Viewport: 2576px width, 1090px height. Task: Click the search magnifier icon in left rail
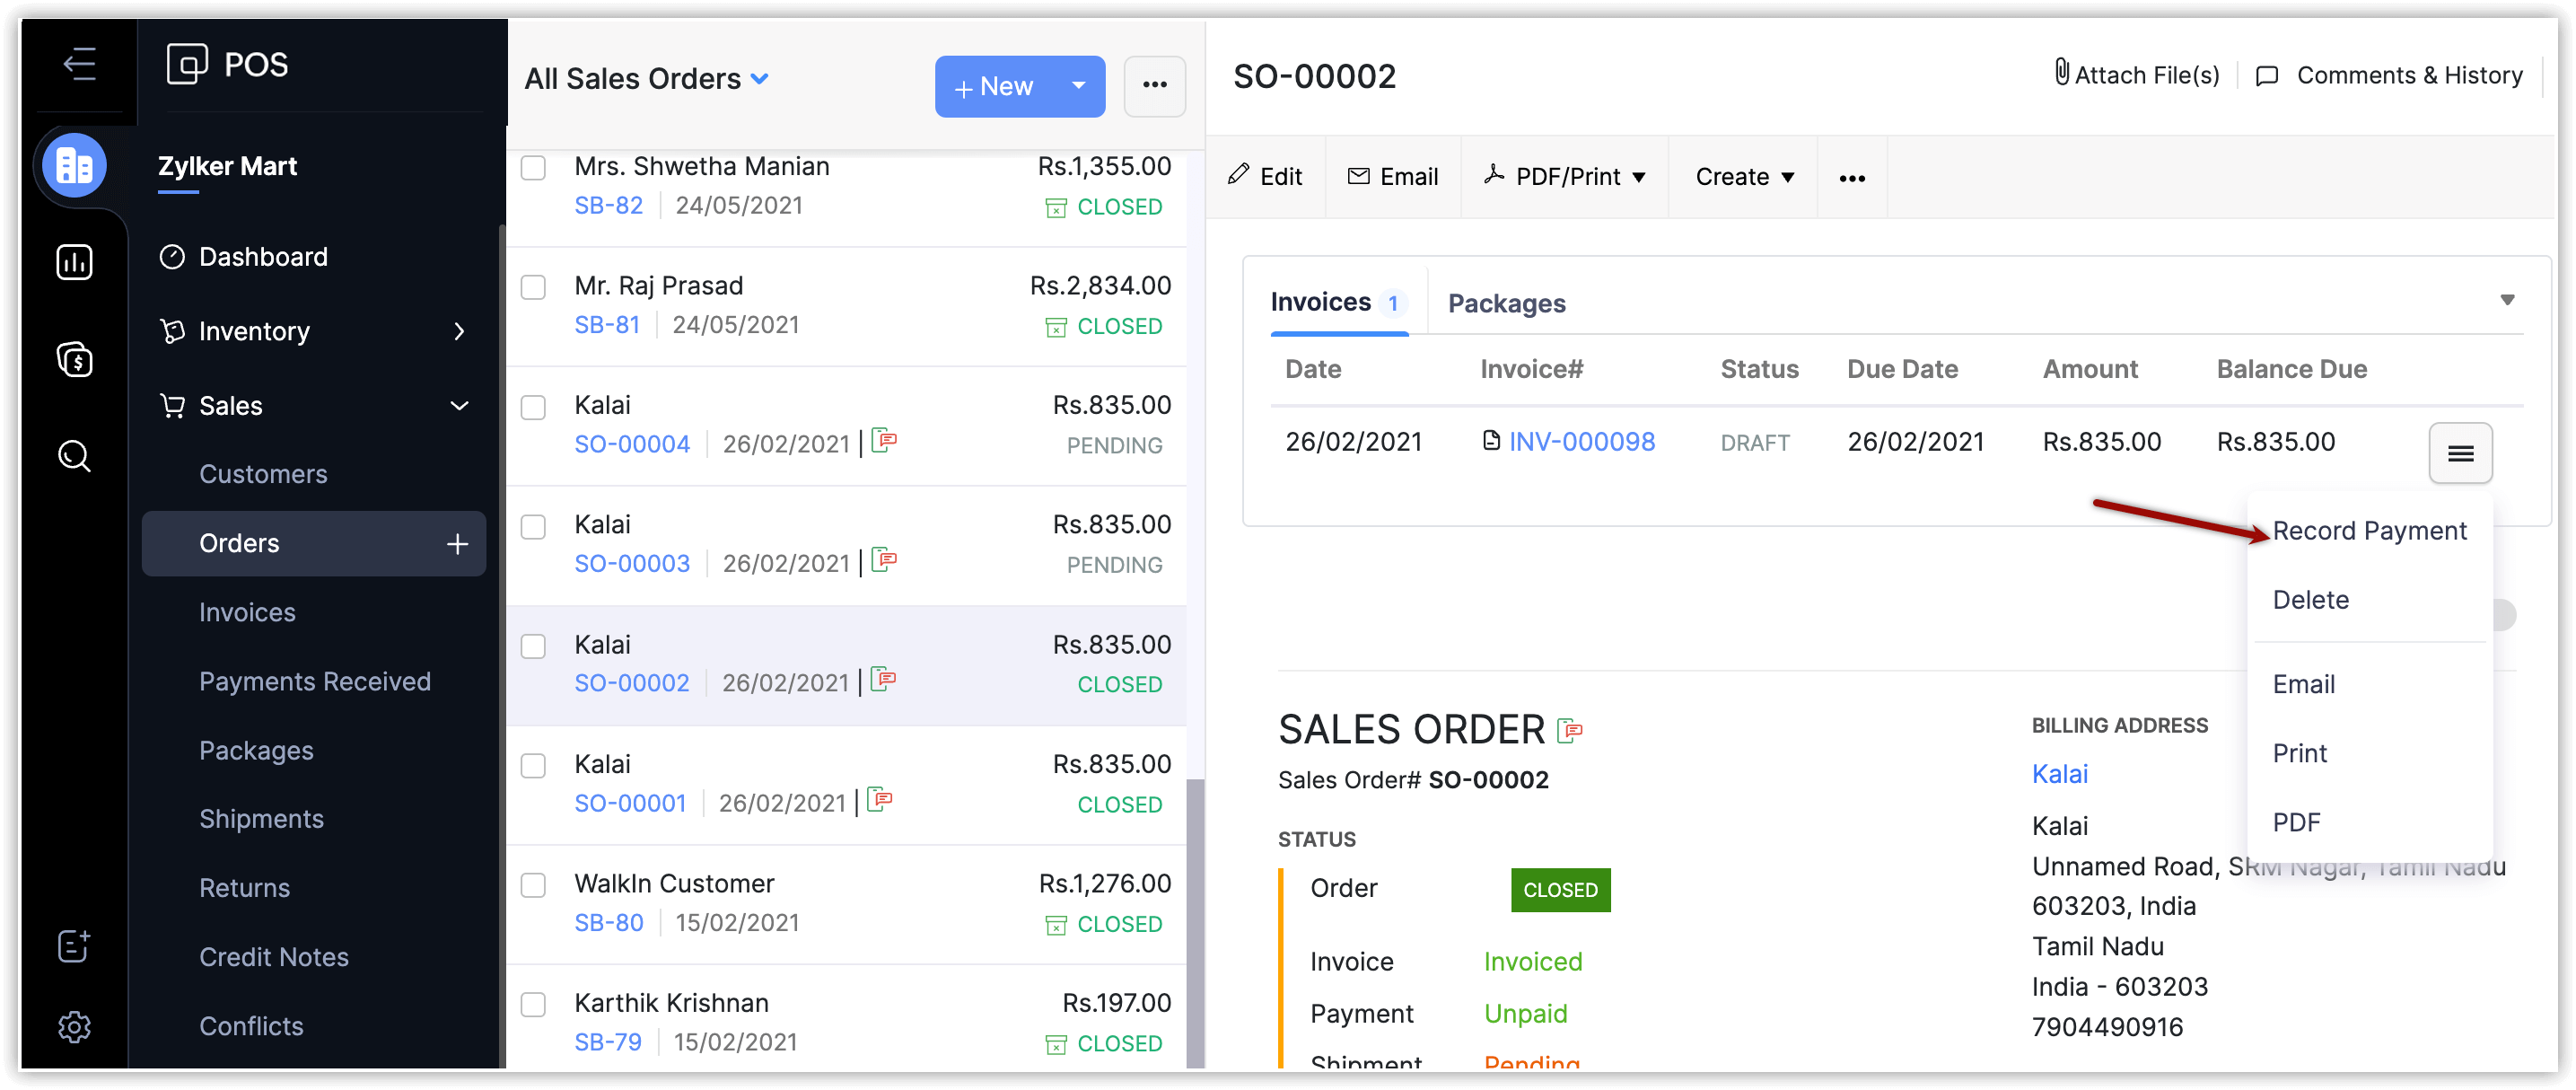click(74, 455)
